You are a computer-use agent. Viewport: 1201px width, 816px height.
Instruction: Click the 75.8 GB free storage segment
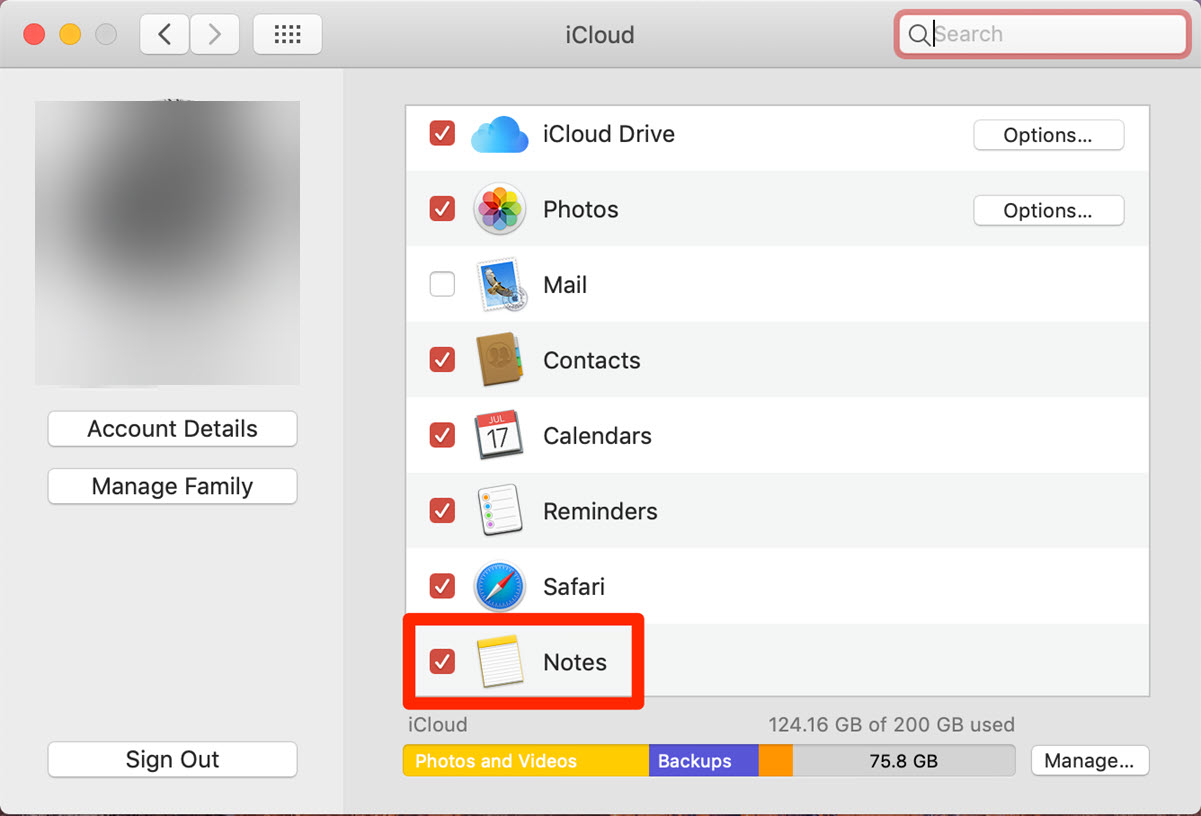tap(904, 761)
